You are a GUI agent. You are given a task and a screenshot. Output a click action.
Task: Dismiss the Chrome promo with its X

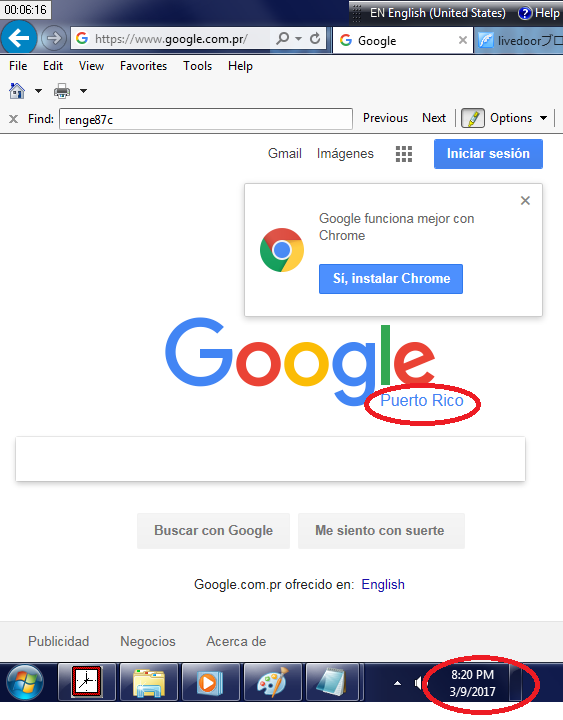525,201
